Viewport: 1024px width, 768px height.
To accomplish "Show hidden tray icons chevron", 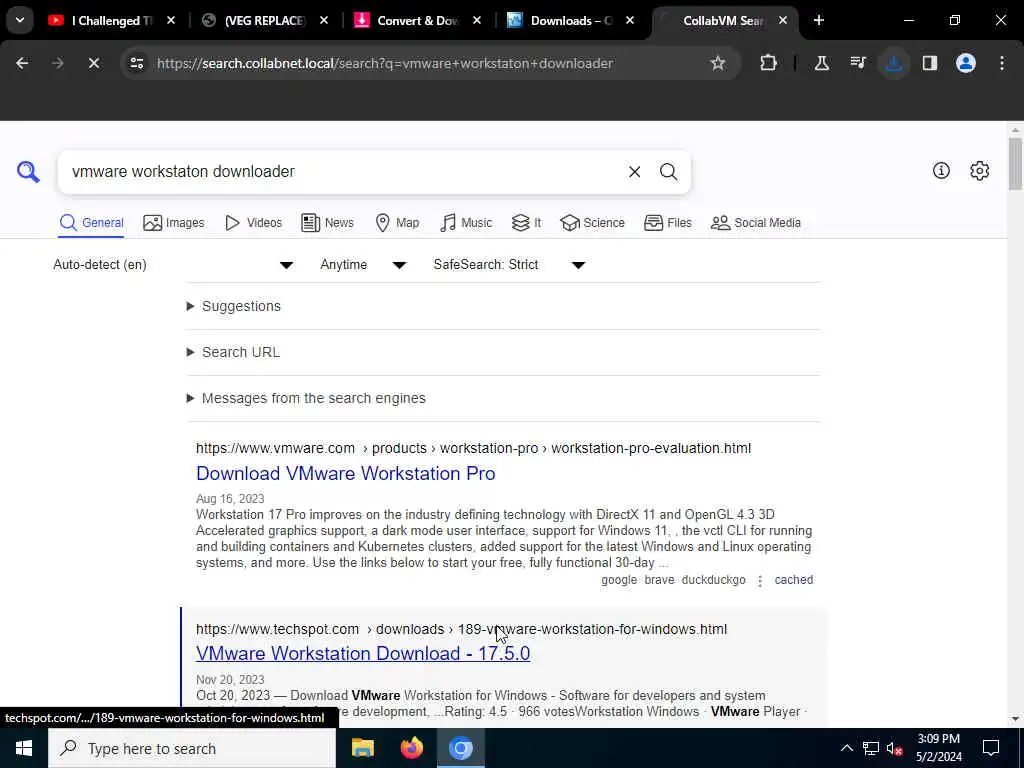I will click(x=846, y=748).
